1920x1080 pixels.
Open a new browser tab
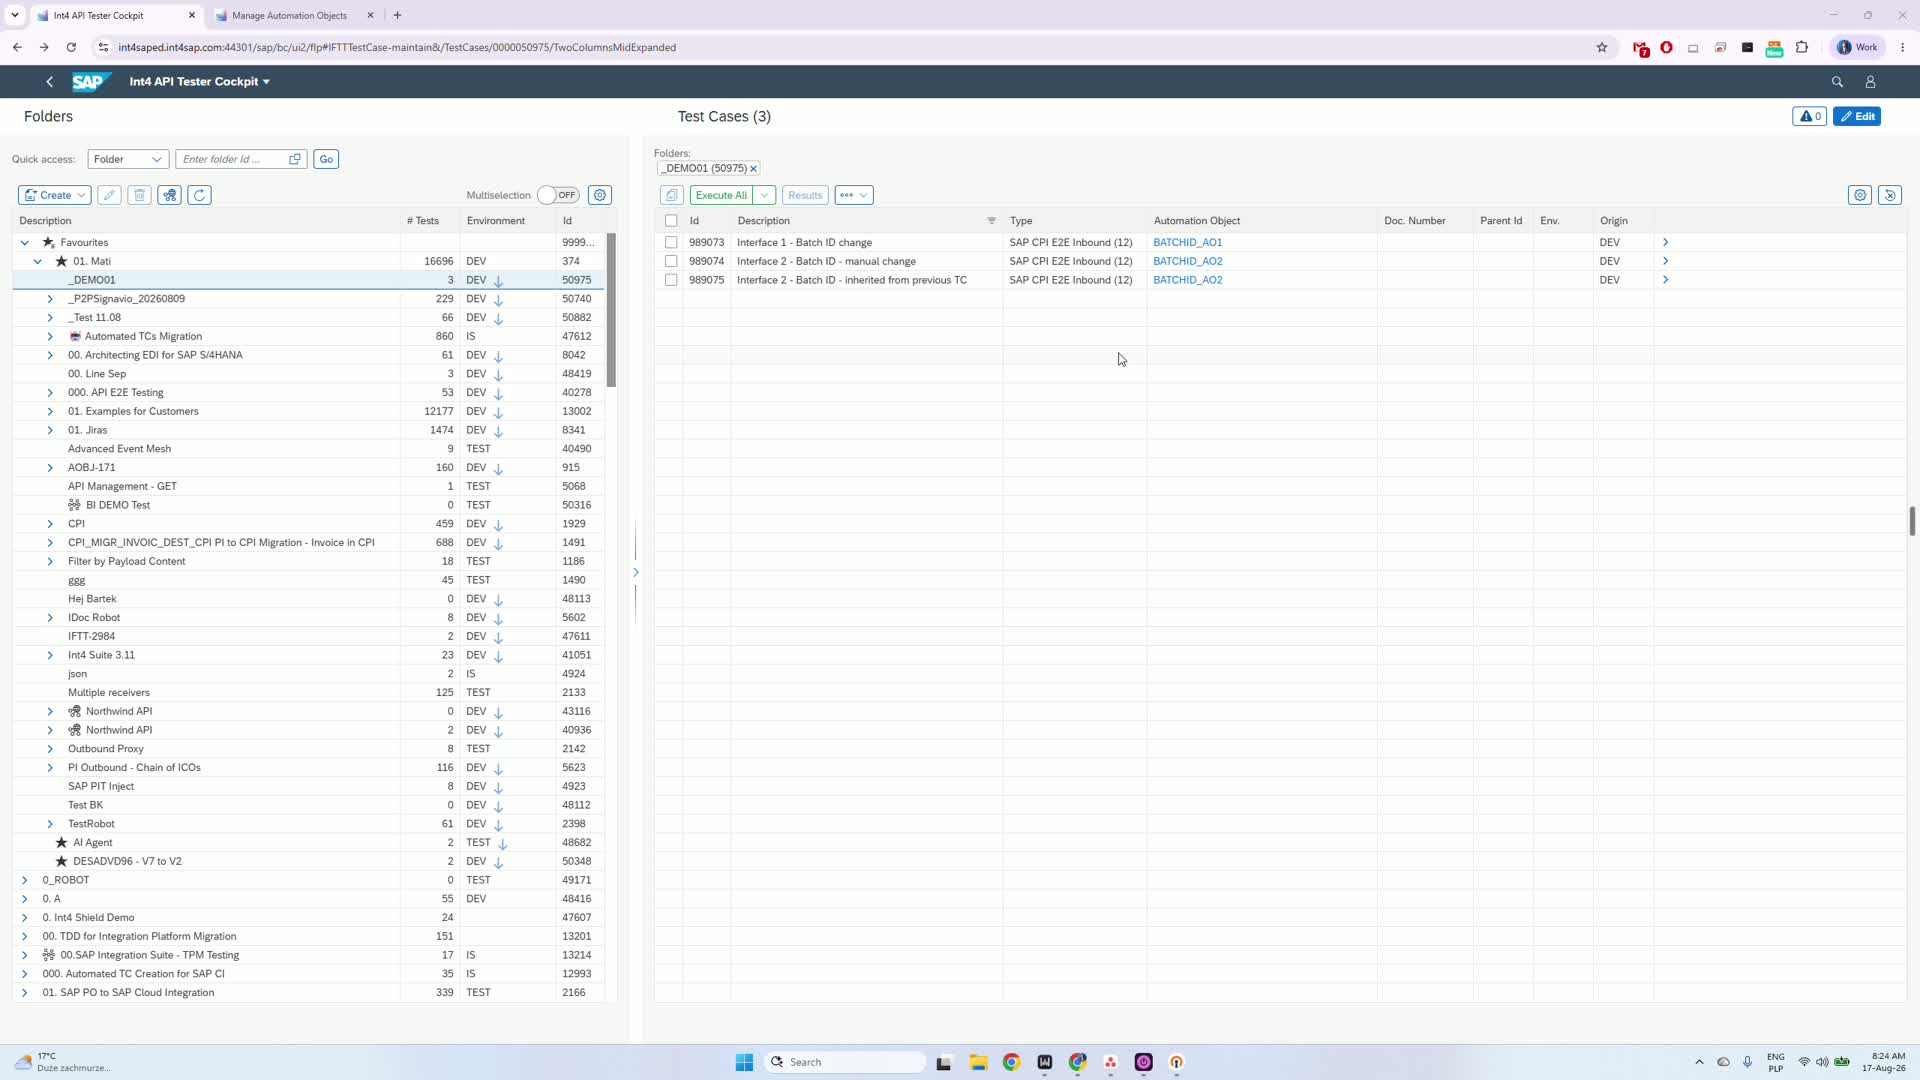click(397, 15)
